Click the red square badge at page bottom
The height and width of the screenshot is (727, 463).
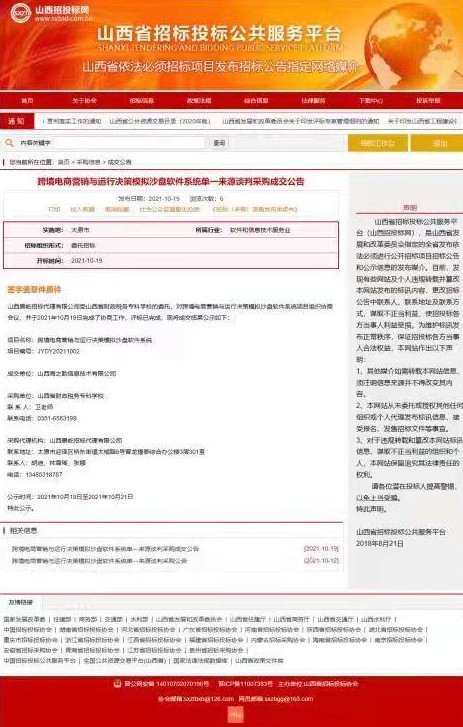tap(235, 714)
